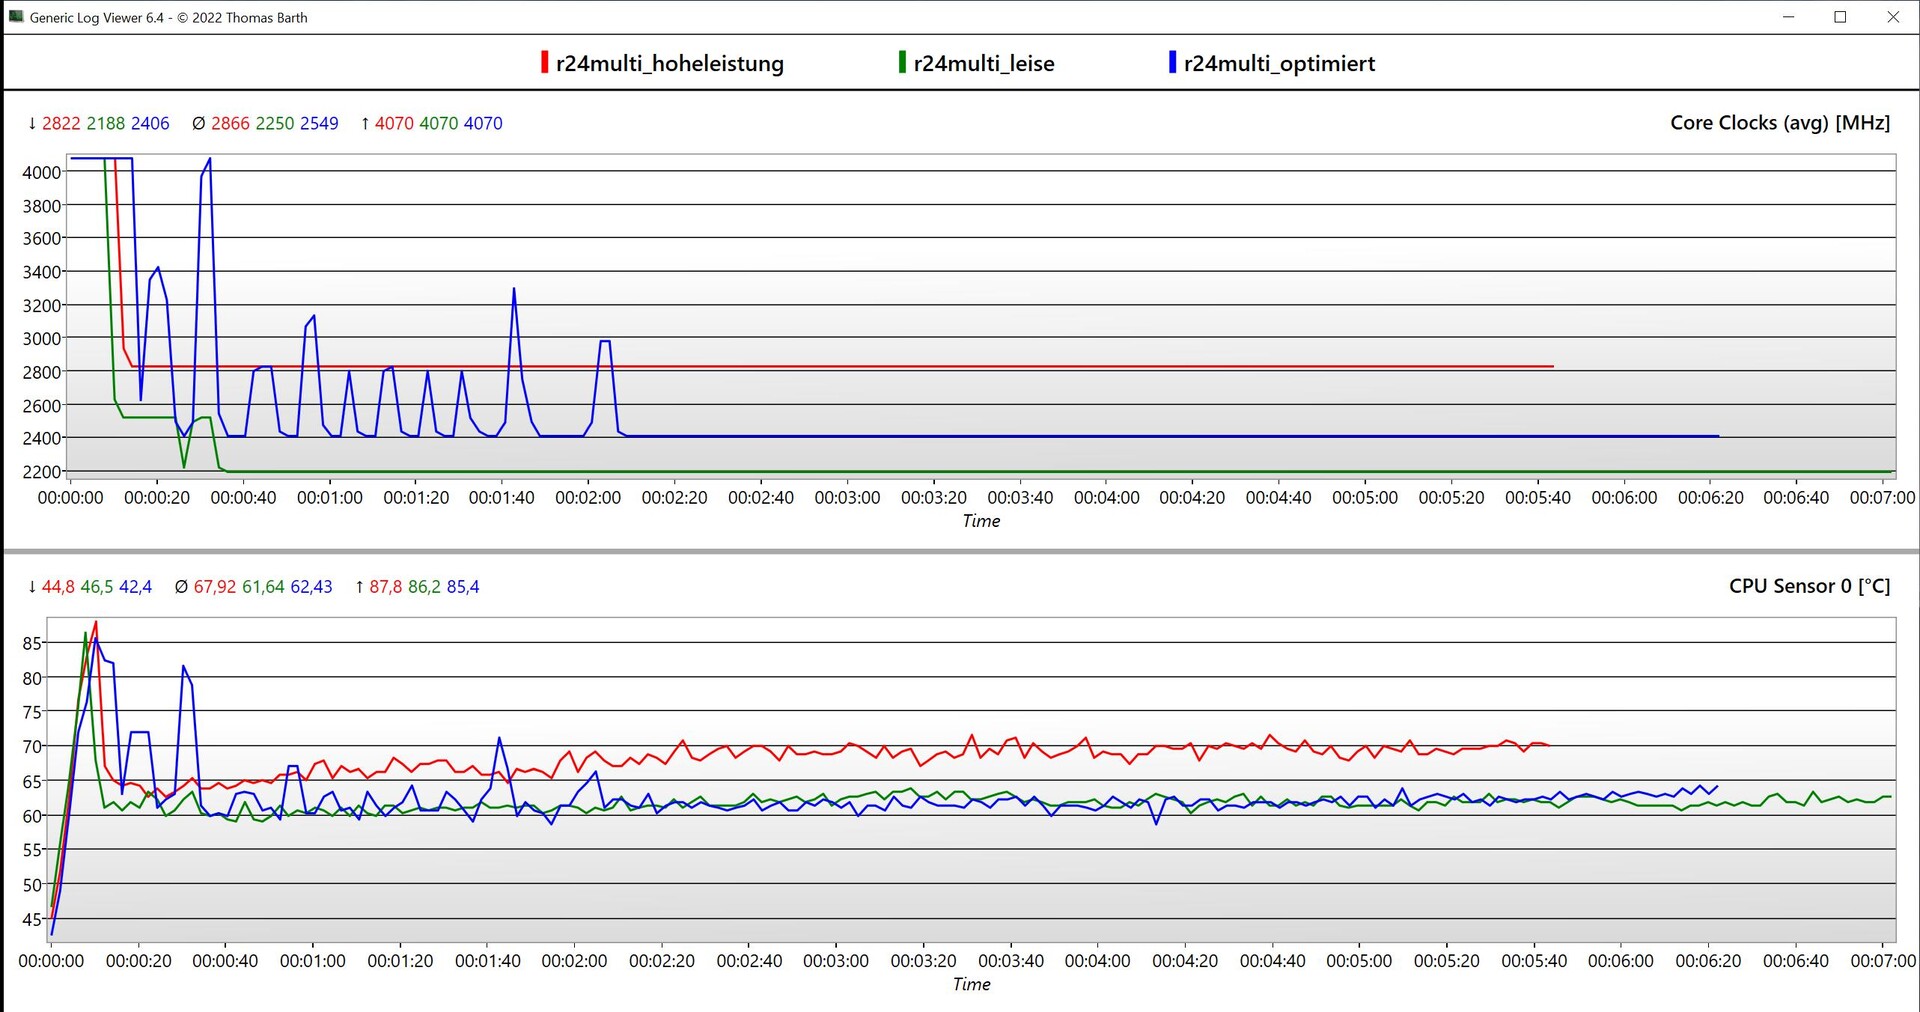The width and height of the screenshot is (1920, 1012).
Task: Click the green minimum temperature 46,5
Action: [97, 587]
